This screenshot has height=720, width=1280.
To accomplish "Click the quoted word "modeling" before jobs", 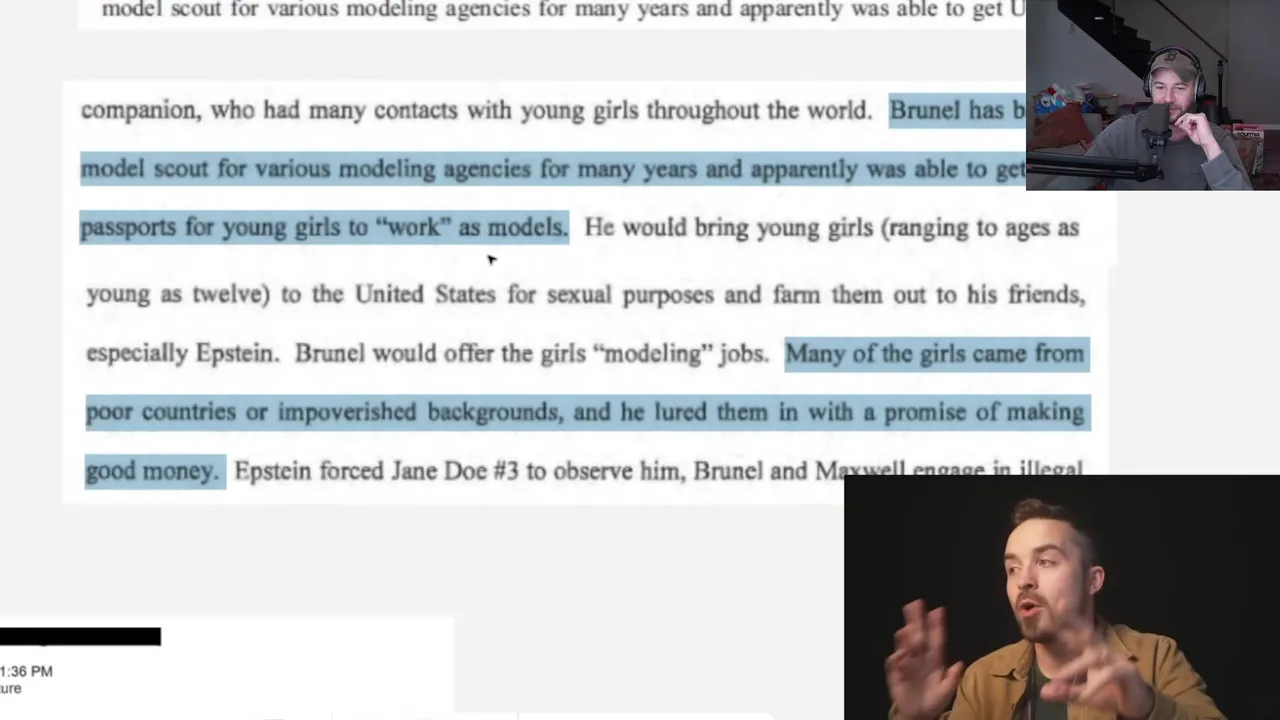I will tap(652, 353).
